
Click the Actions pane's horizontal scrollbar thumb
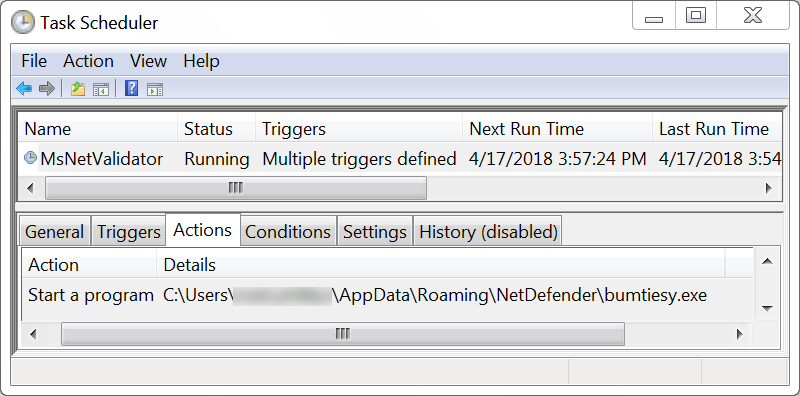(x=343, y=334)
